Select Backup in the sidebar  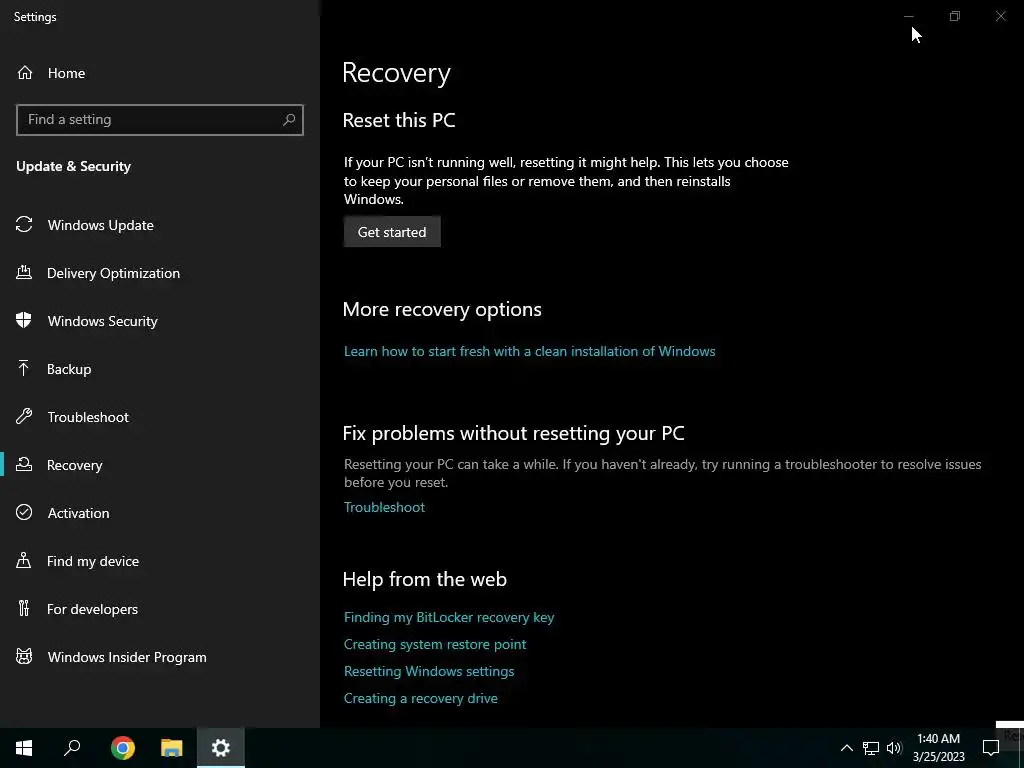69,369
